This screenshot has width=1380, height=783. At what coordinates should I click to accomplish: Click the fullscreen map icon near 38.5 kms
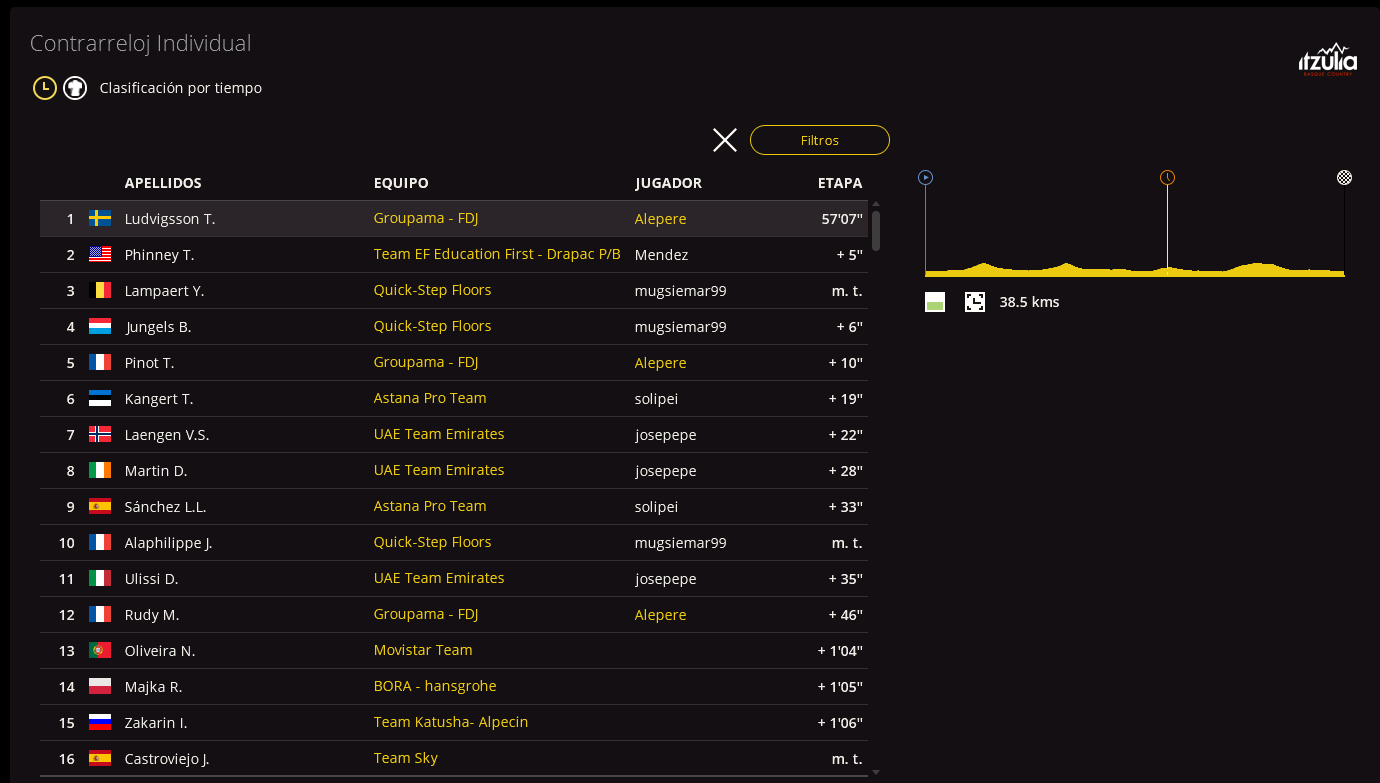click(x=975, y=302)
